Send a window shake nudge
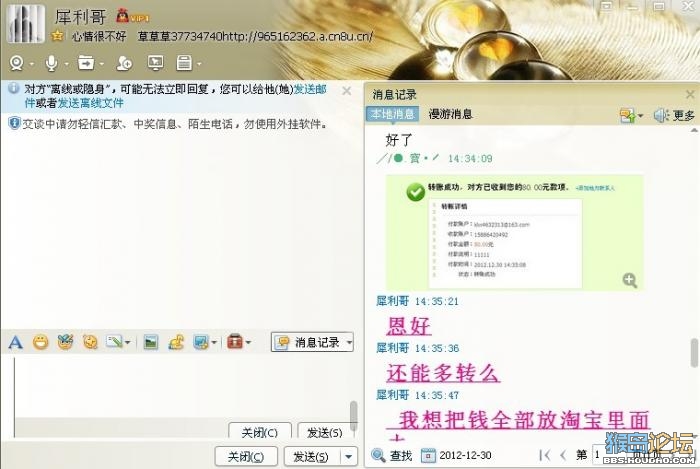Viewport: 700px width, 469px height. (91, 342)
